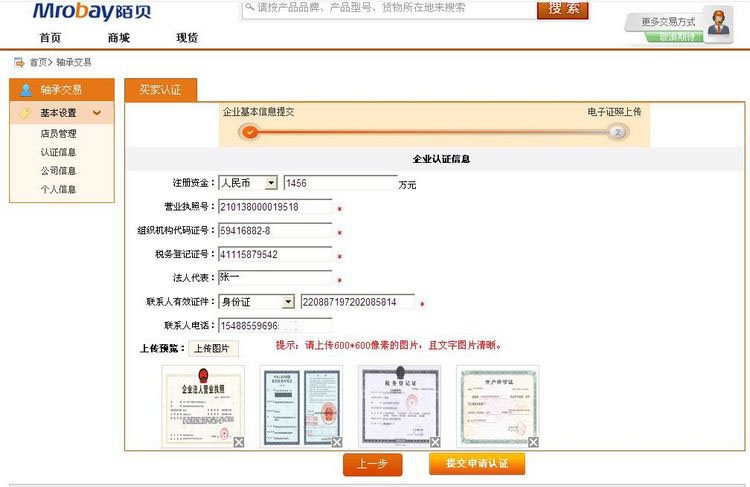
Task: Open the 人民币 currency dropdown
Action: tap(271, 183)
